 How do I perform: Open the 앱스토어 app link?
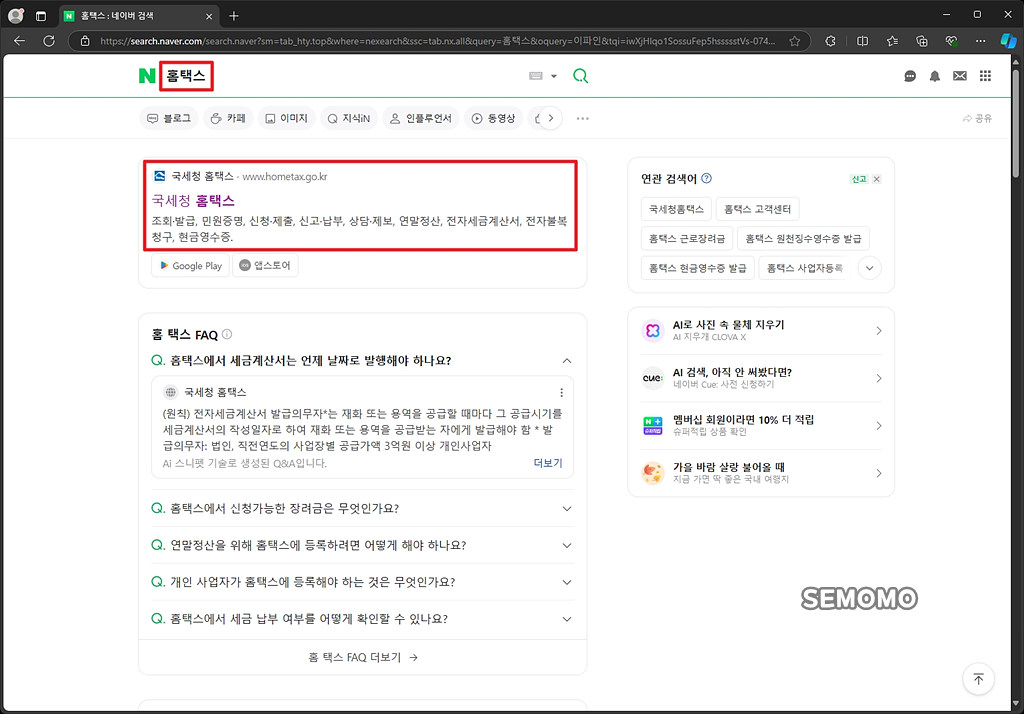[x=265, y=265]
